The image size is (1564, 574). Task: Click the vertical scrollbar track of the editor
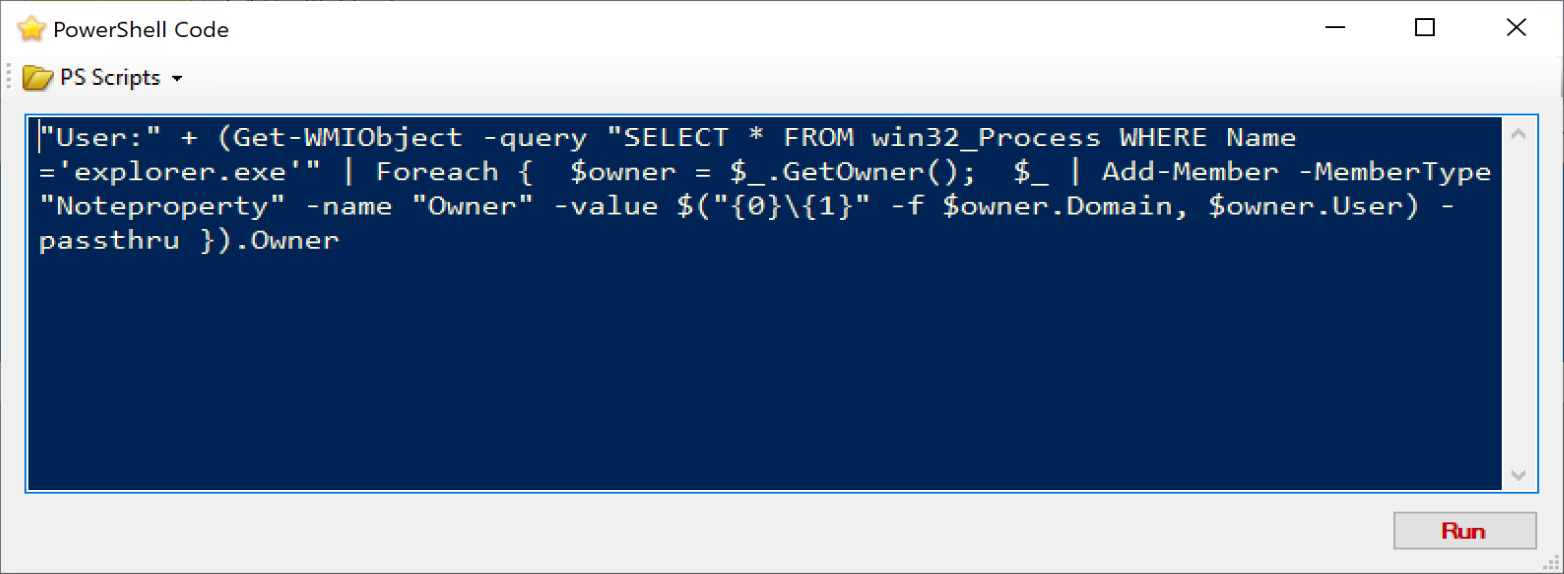pyautogui.click(x=1518, y=304)
